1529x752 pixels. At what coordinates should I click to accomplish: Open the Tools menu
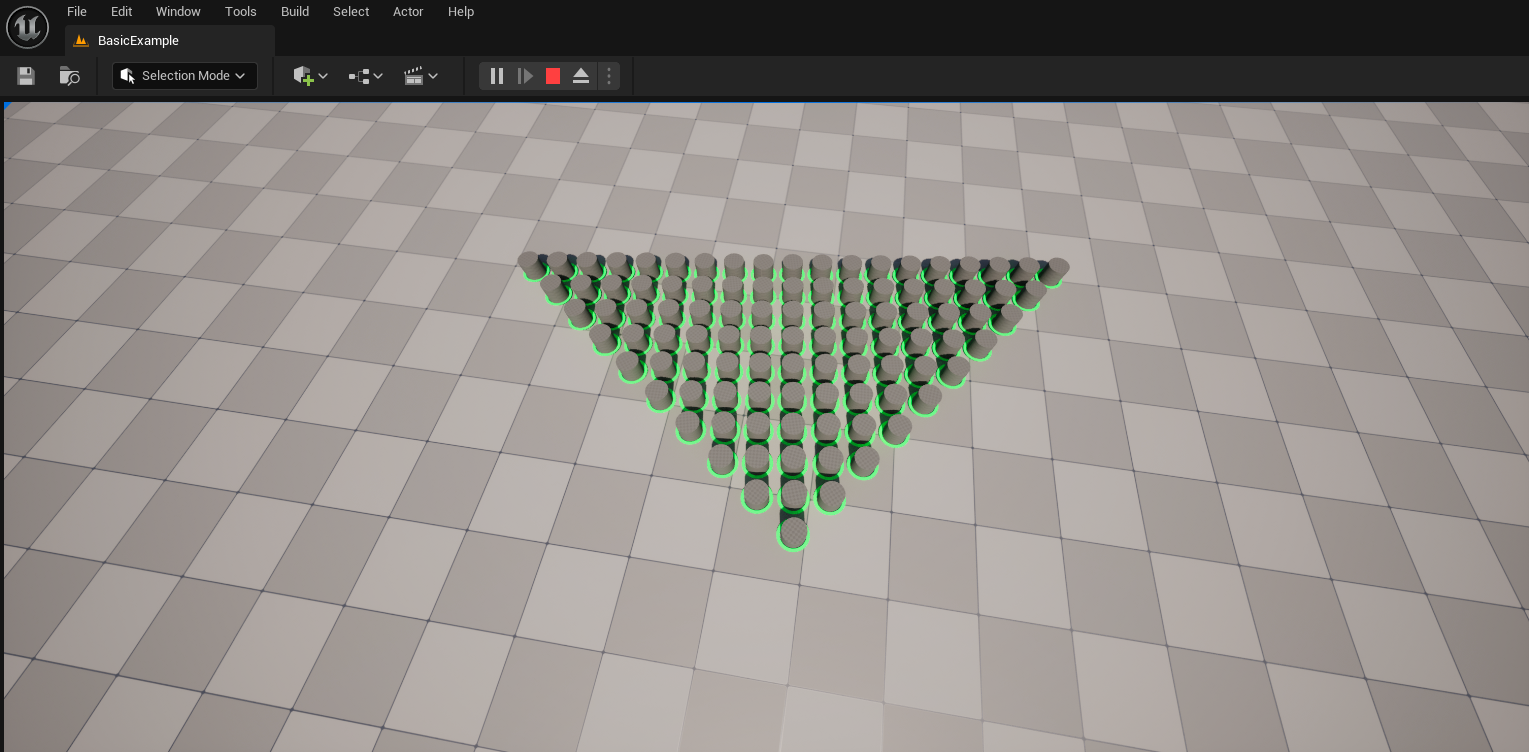click(x=240, y=11)
